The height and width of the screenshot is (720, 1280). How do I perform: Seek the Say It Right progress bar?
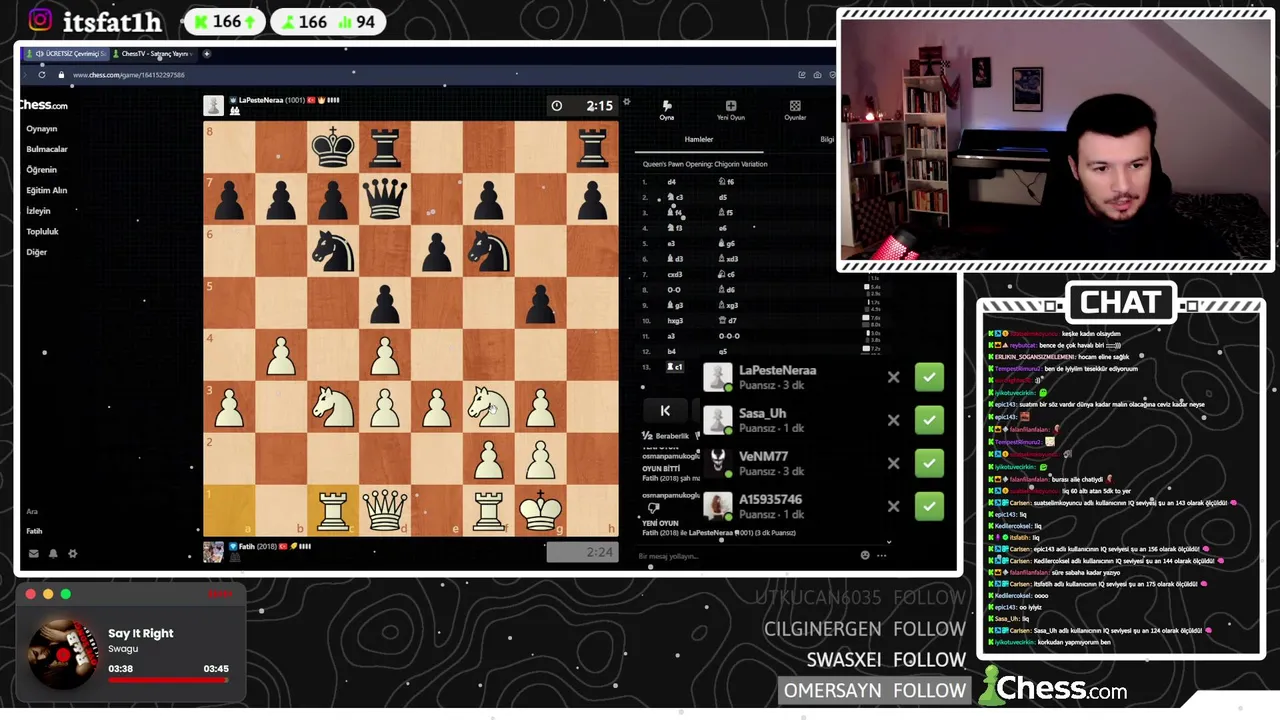[x=168, y=680]
